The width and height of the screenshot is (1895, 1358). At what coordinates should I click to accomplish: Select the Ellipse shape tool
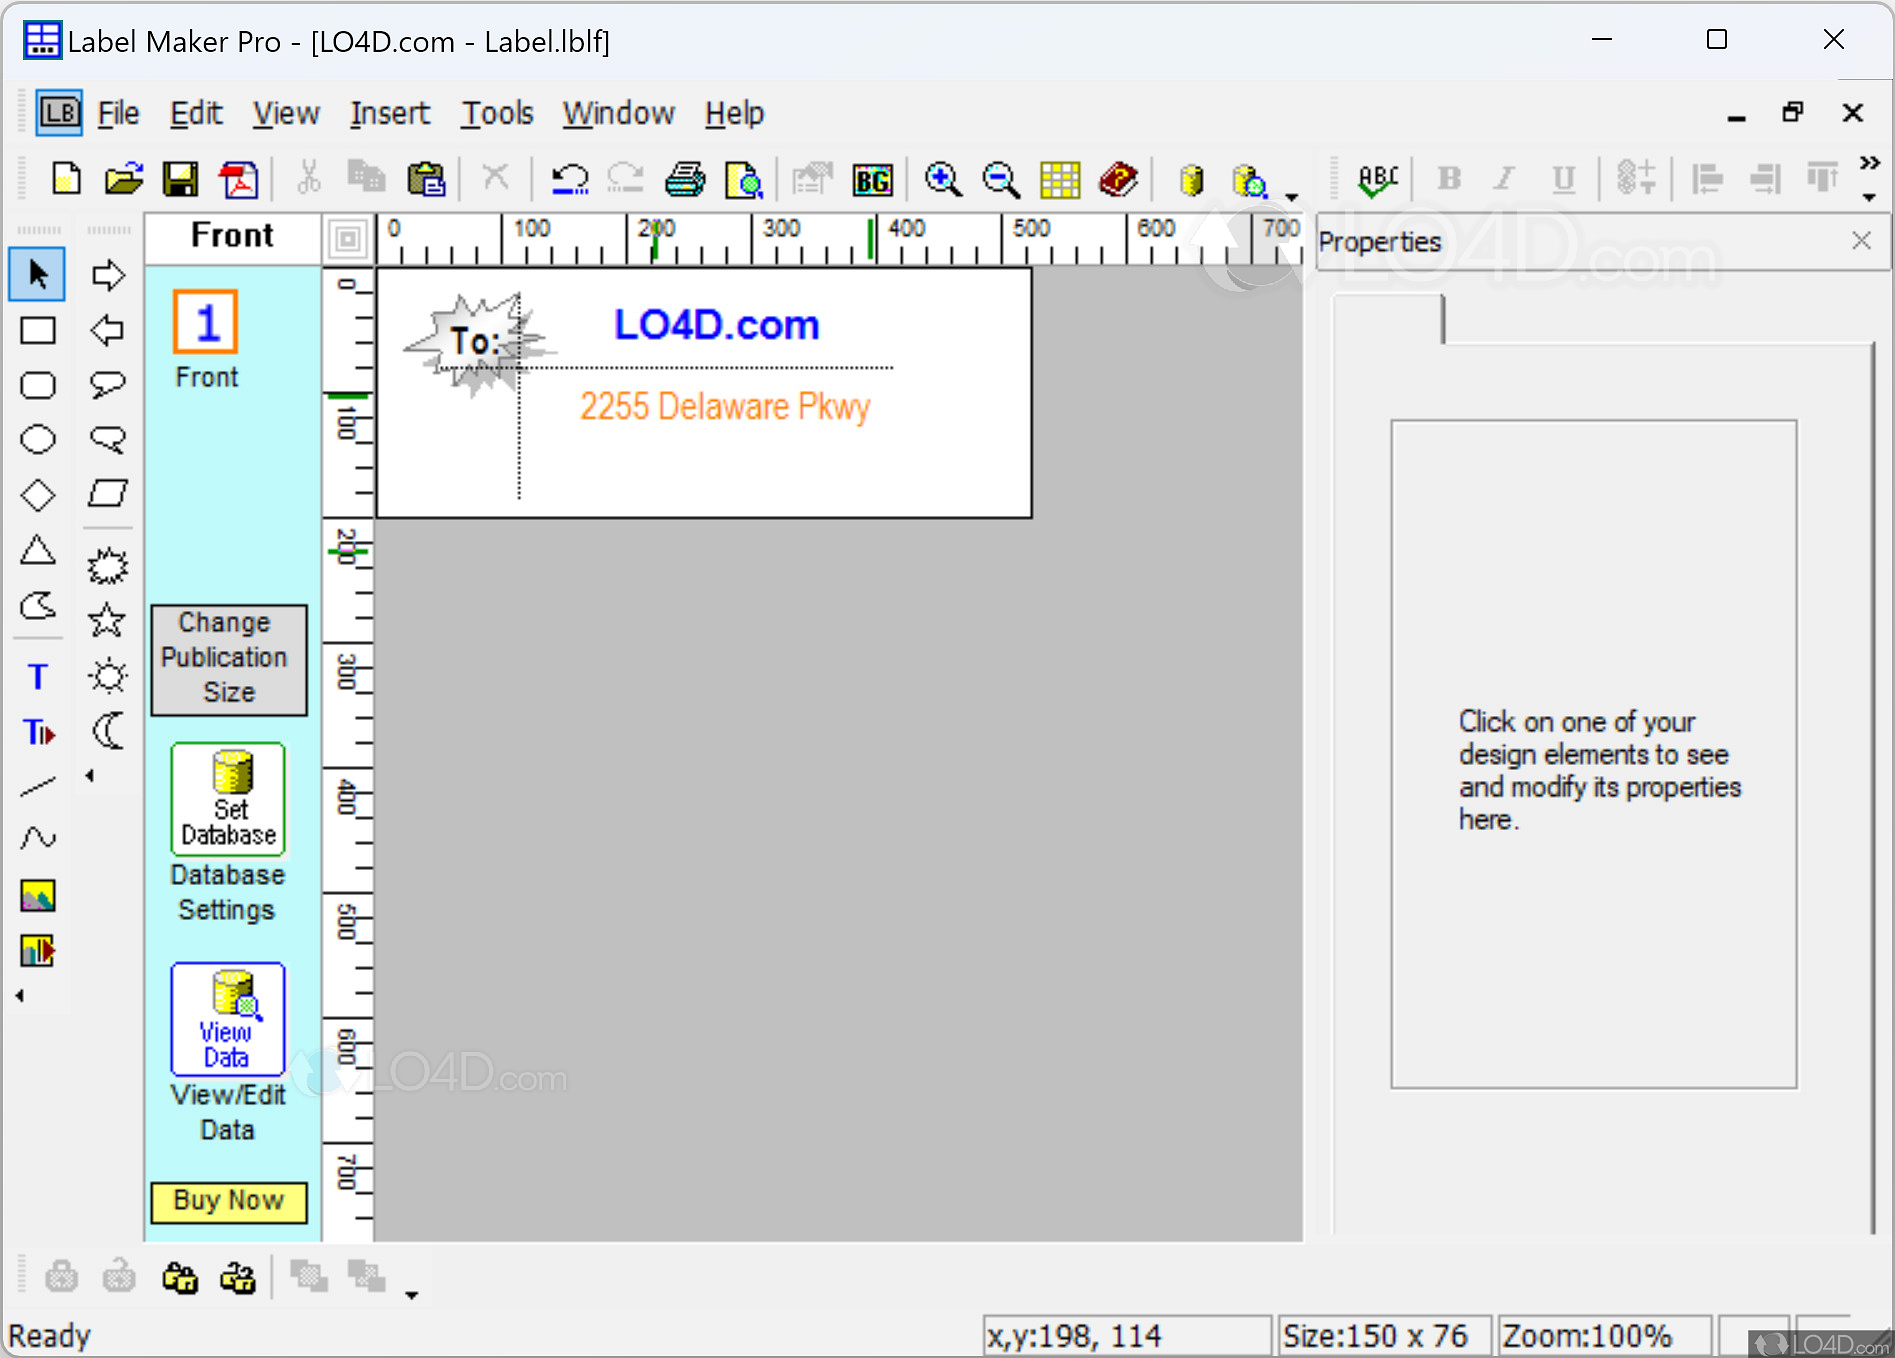click(38, 440)
